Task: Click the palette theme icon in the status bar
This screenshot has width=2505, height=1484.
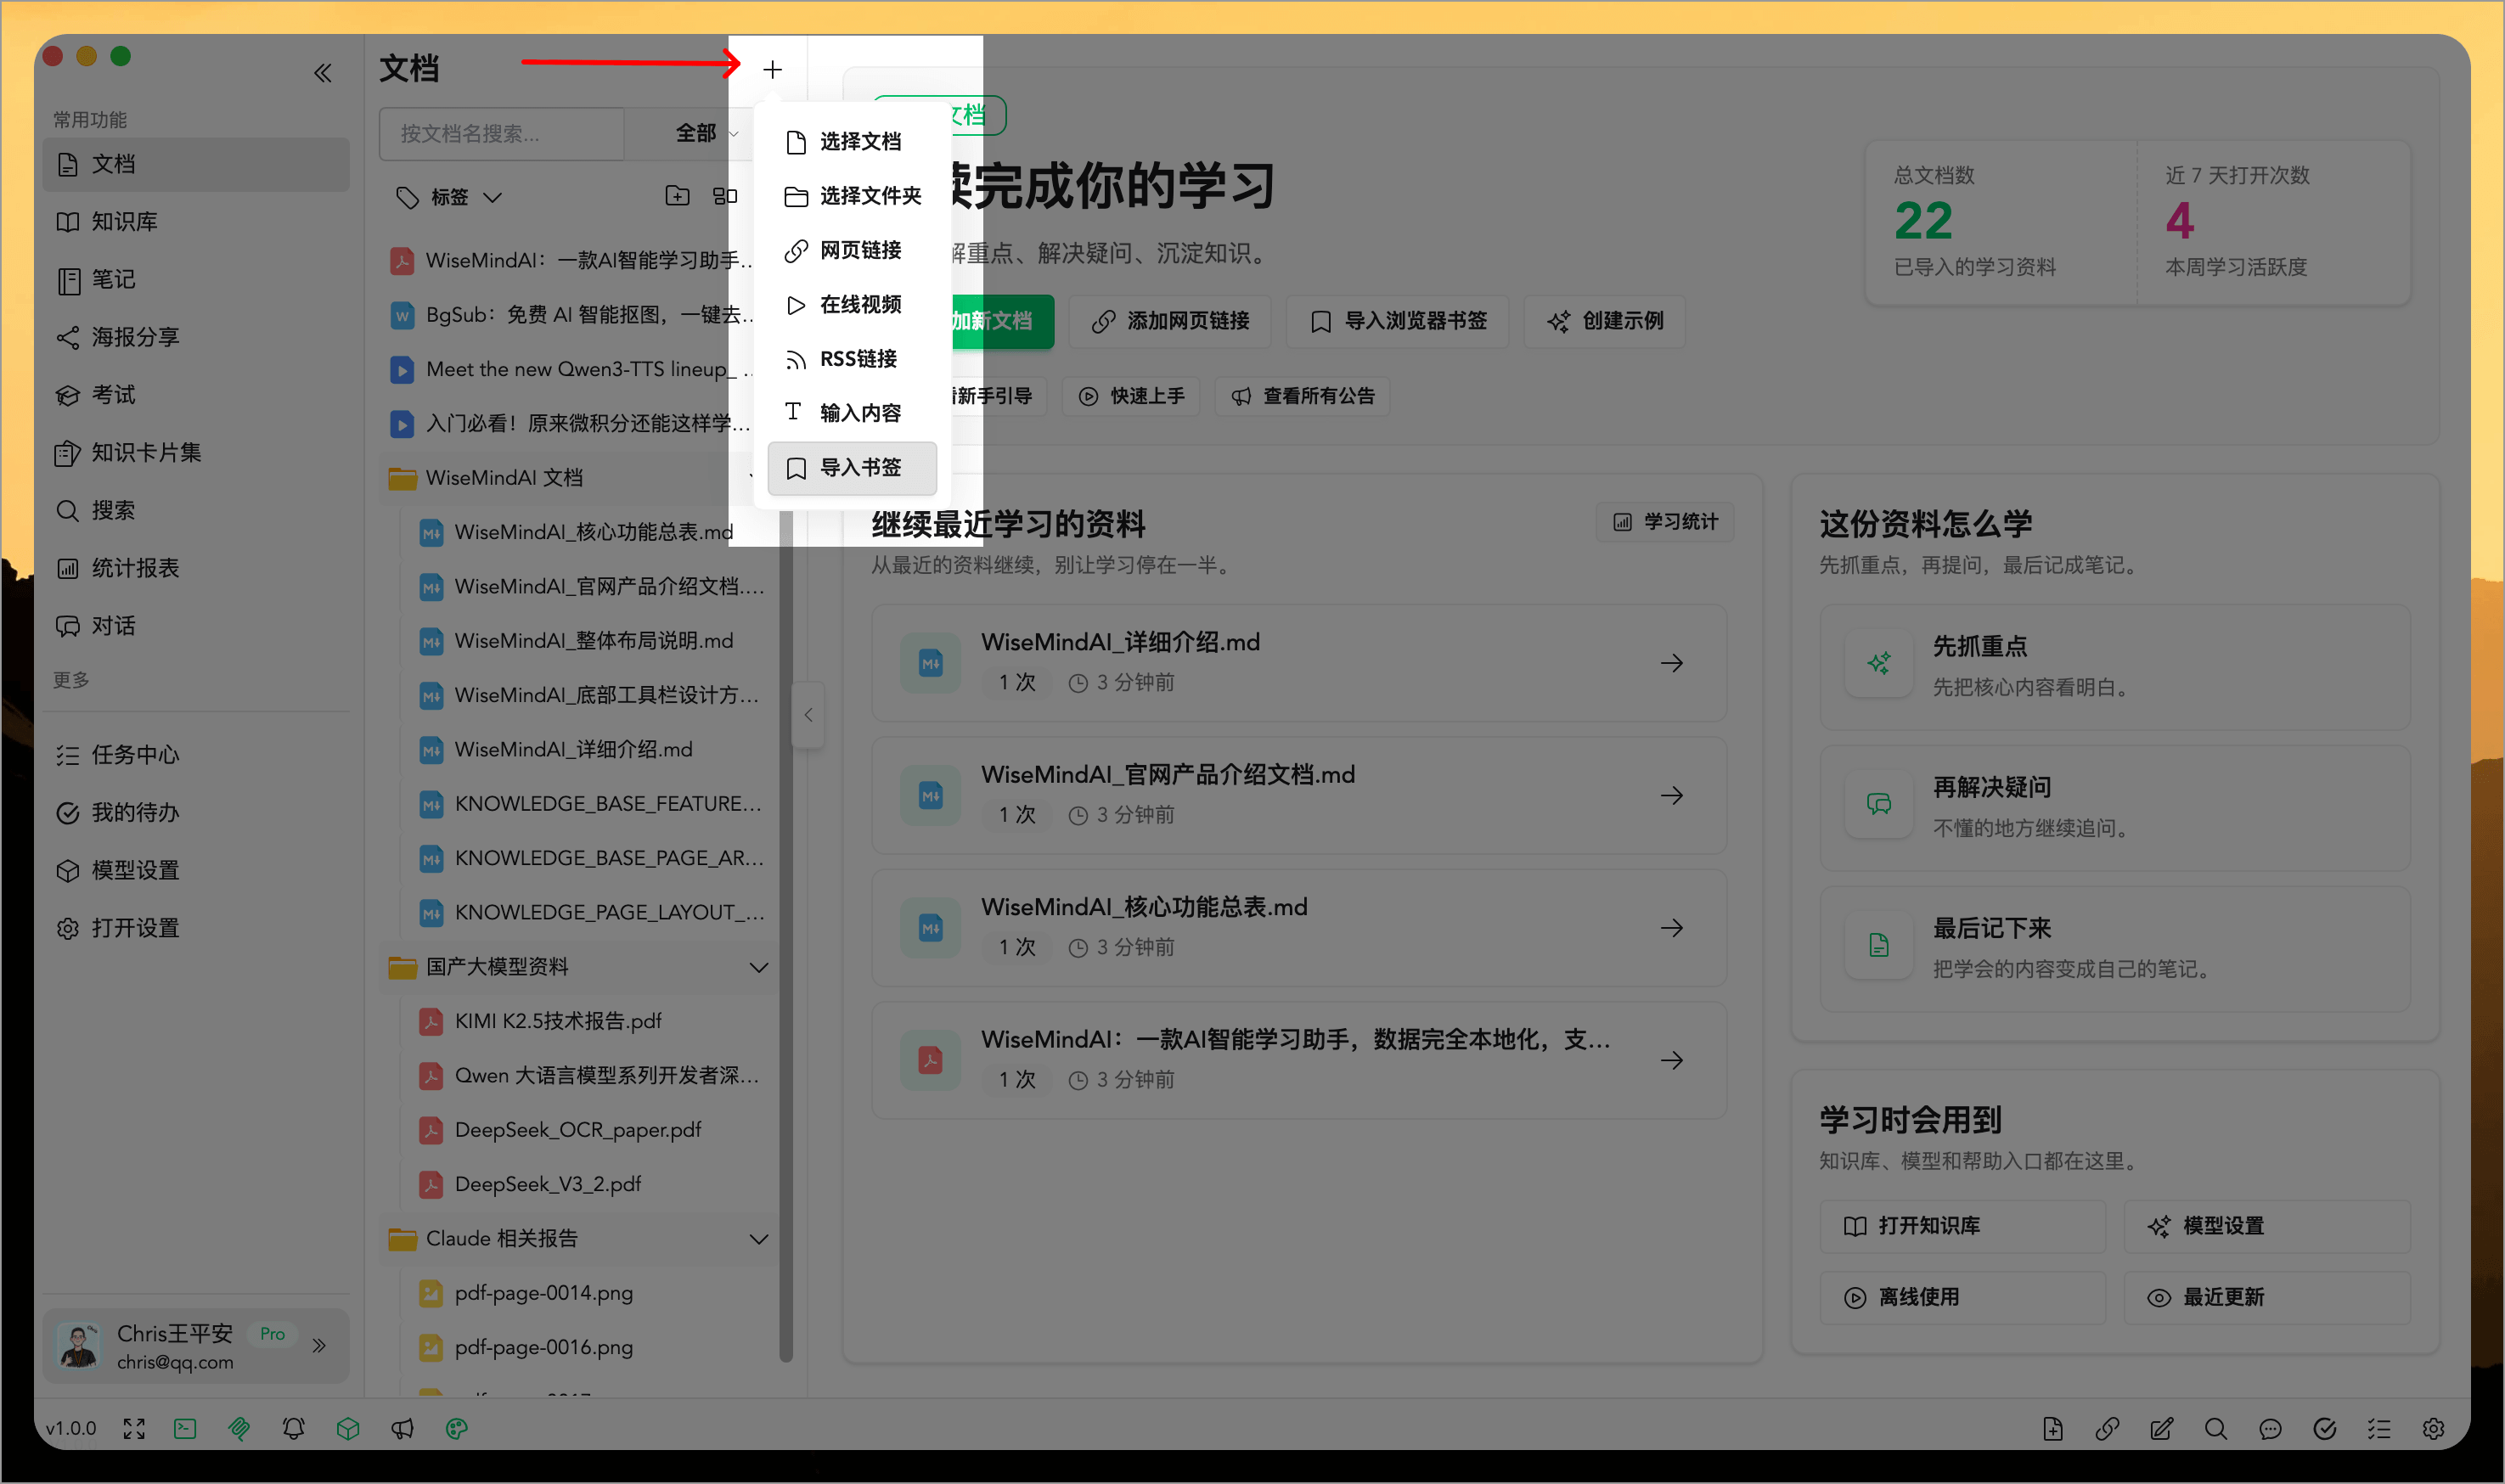Action: click(x=456, y=1429)
